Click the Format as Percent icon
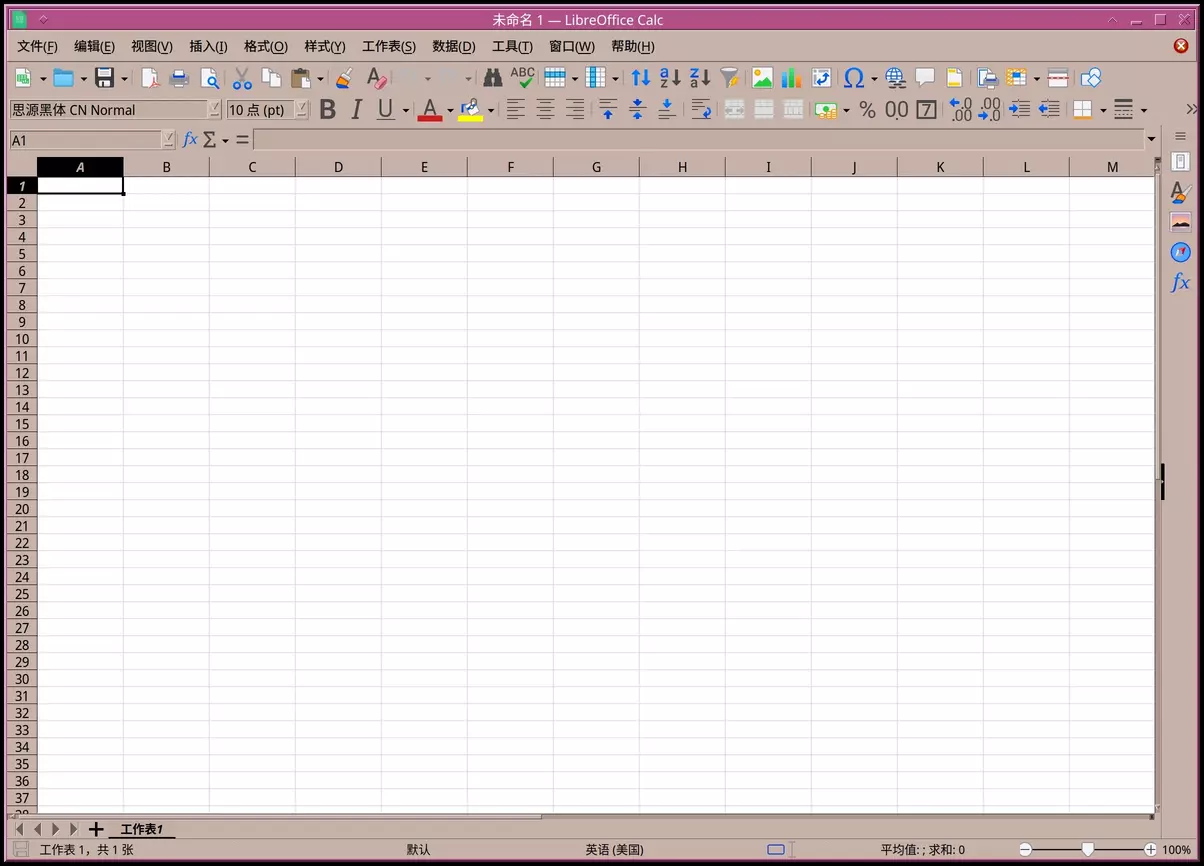This screenshot has height=866, width=1204. point(867,110)
